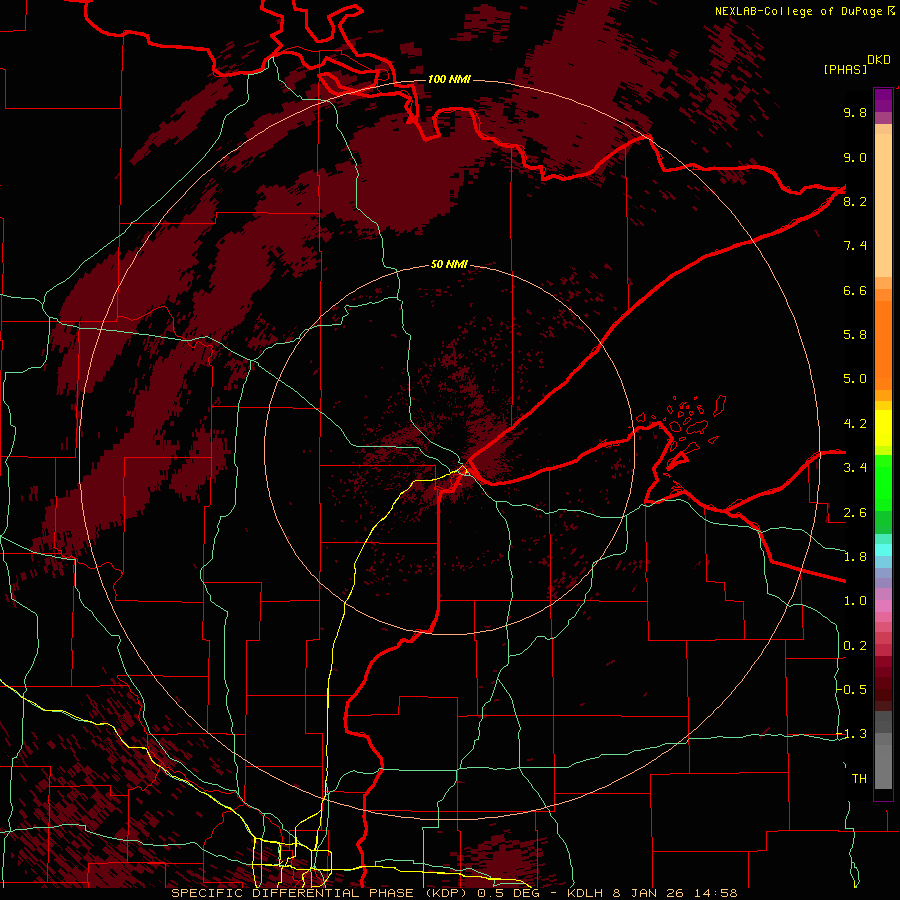Click the 5.8 value on the color scale

click(x=855, y=335)
